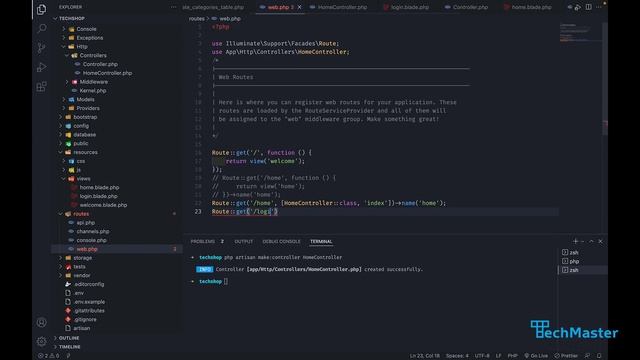Image resolution: width=640 pixels, height=360 pixels.
Task: Expand the database folder
Action: click(84, 135)
